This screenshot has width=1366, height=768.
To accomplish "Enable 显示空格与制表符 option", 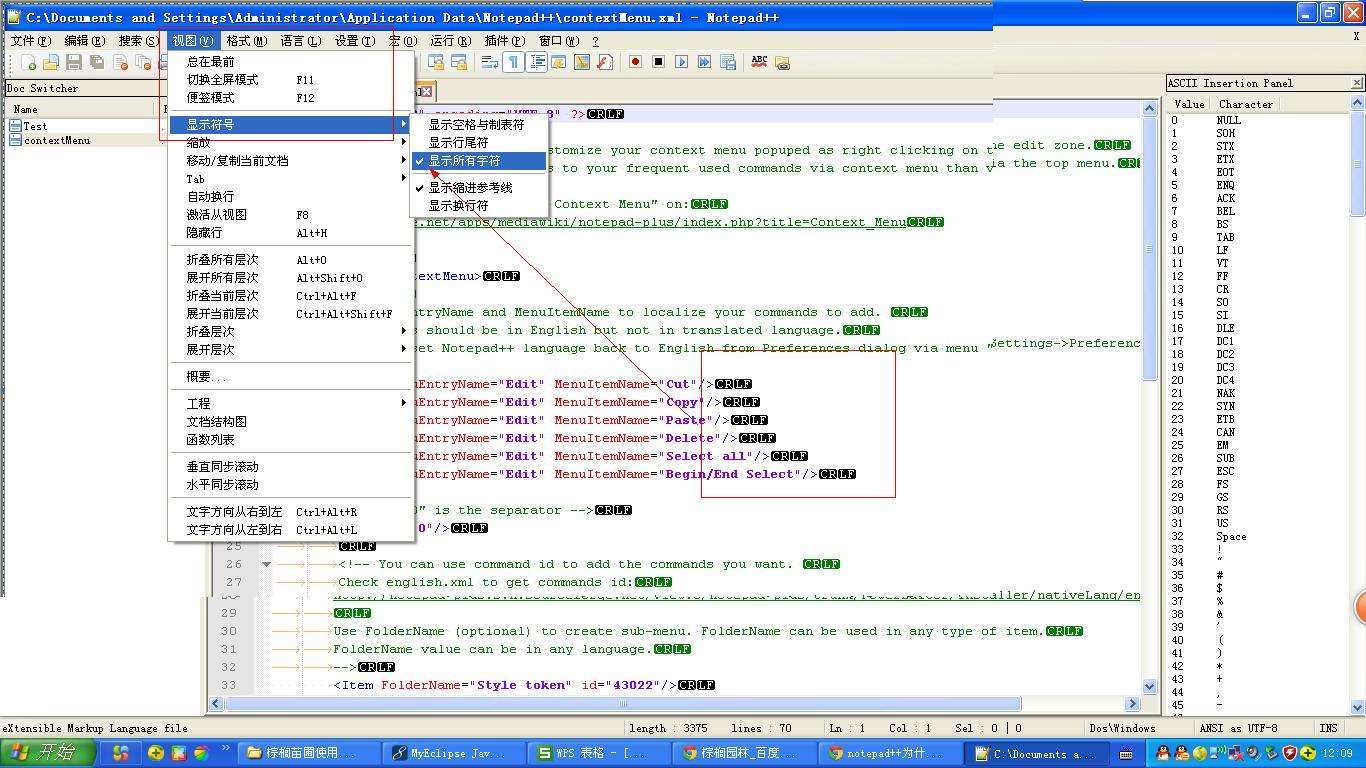I will (x=479, y=125).
